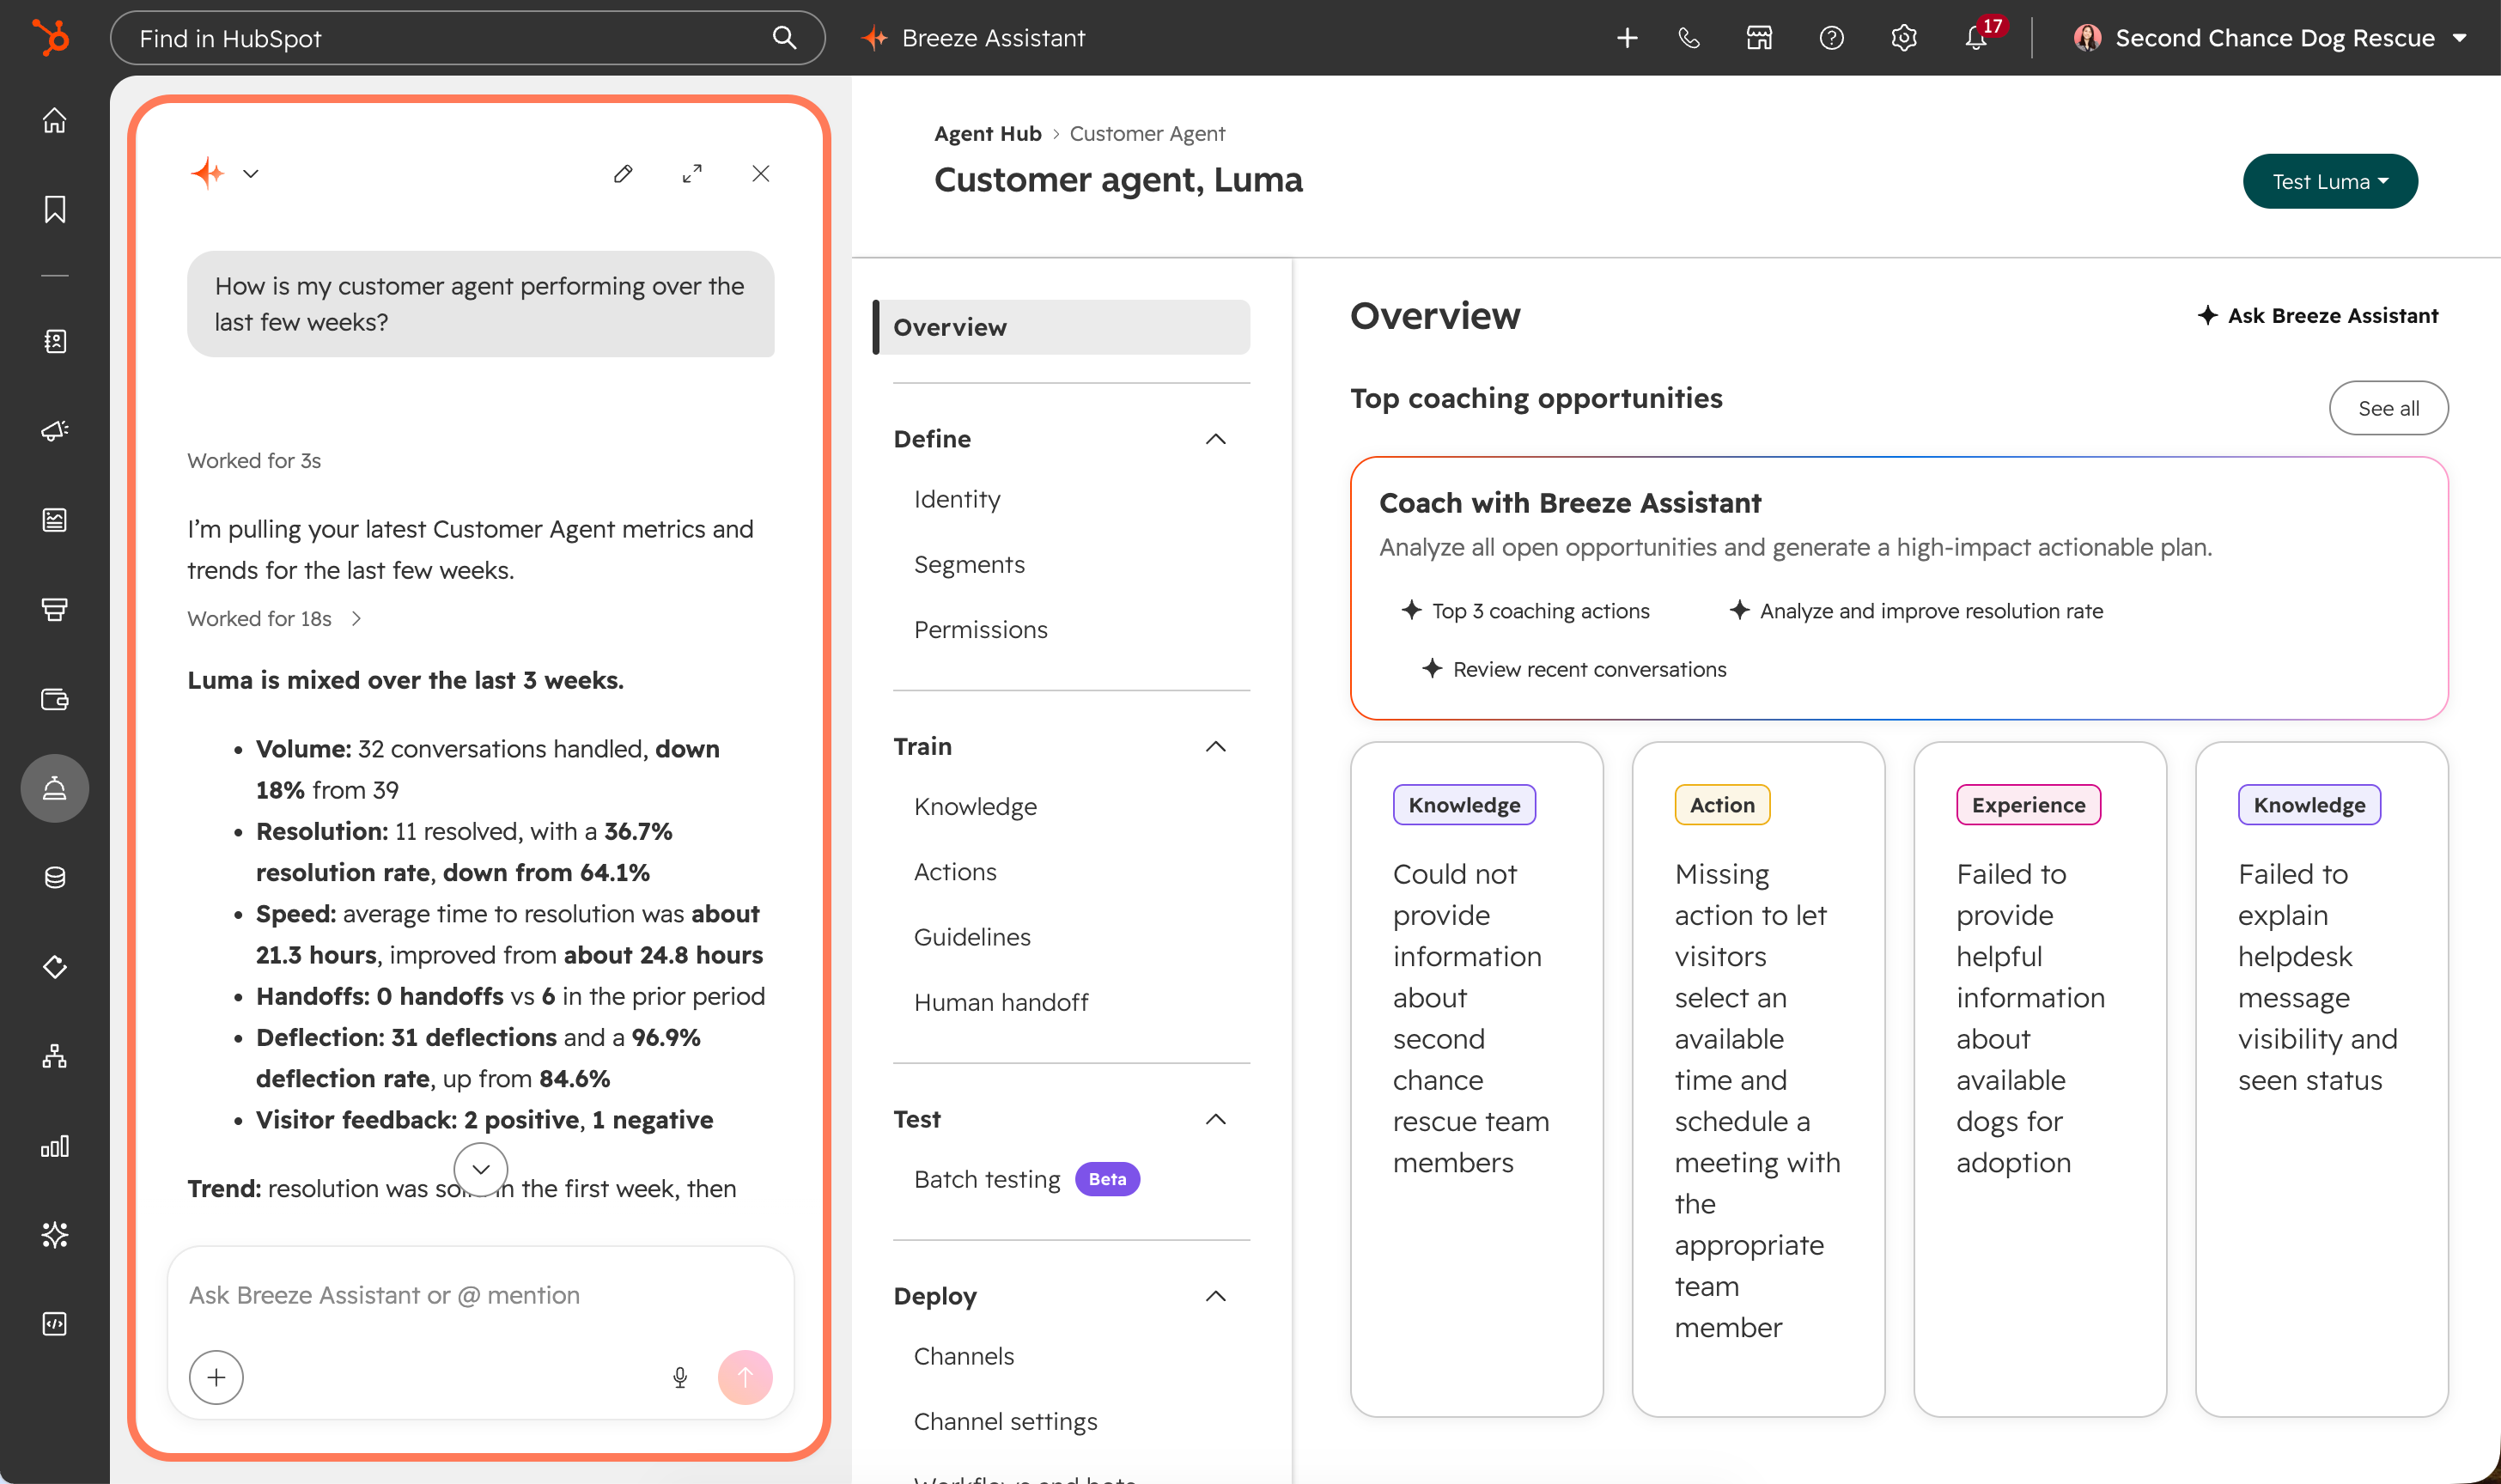Collapse the Train section
The width and height of the screenshot is (2501, 1484).
tap(1216, 747)
